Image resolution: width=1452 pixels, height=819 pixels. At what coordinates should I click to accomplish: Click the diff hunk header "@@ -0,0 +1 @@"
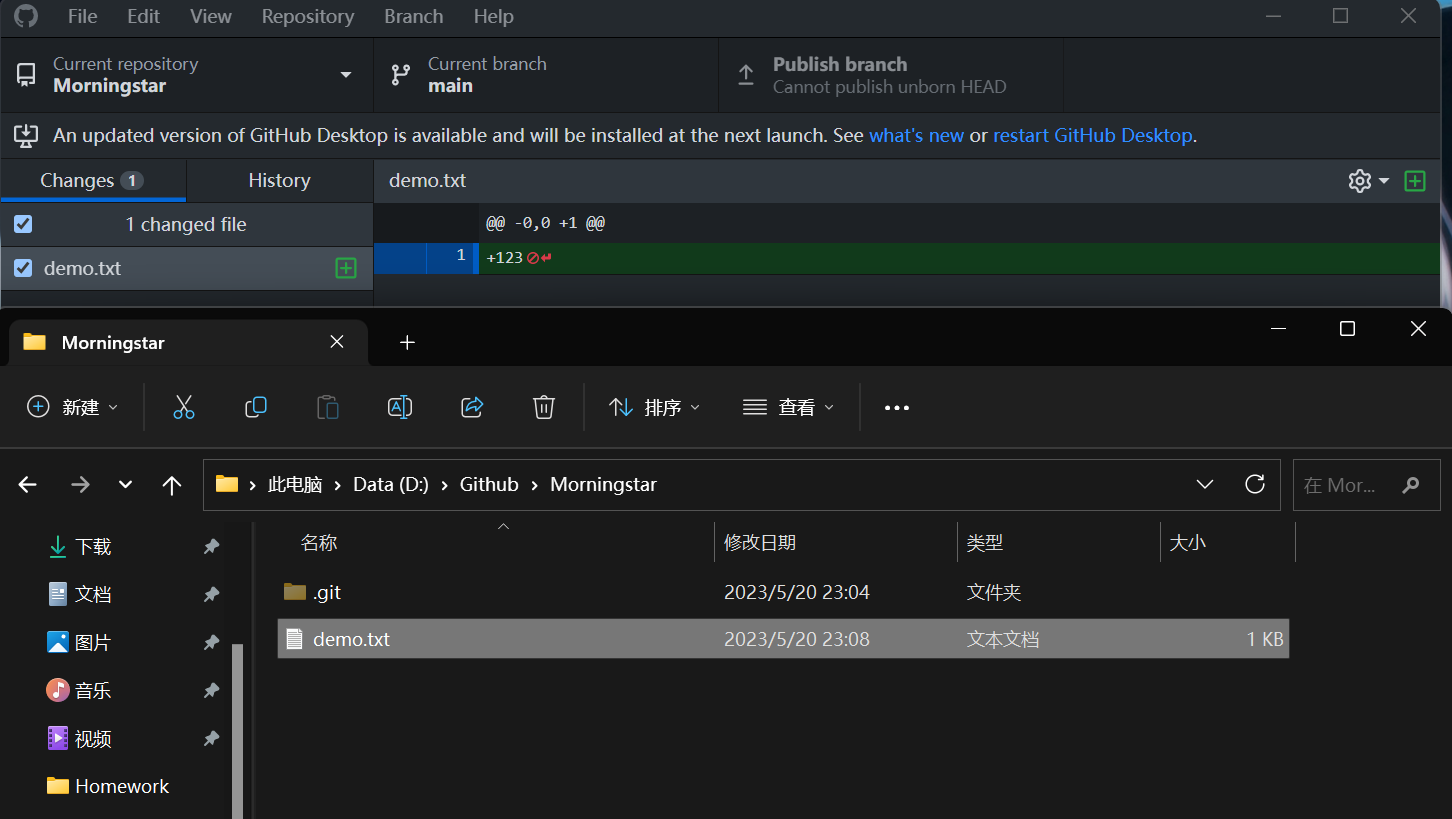(545, 223)
